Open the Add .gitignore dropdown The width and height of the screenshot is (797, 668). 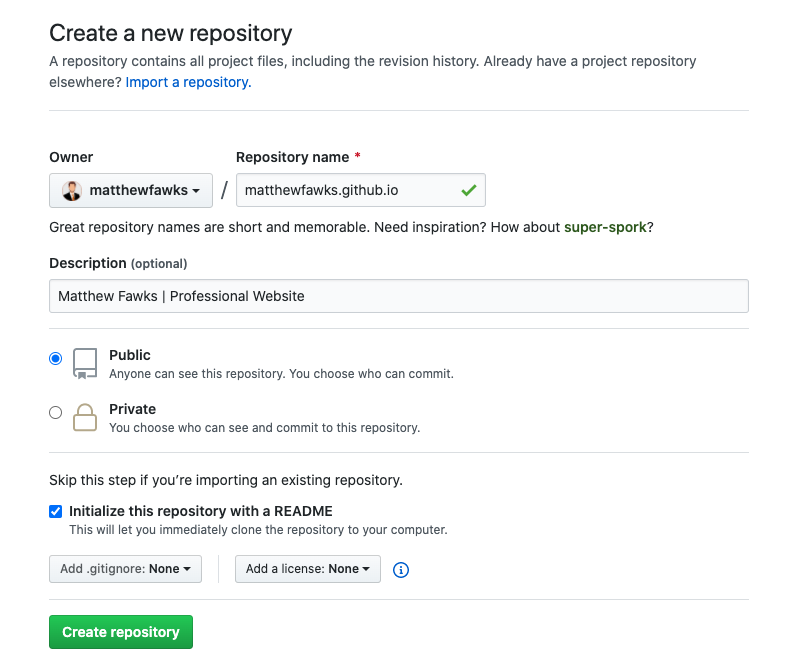pyautogui.click(x=126, y=569)
